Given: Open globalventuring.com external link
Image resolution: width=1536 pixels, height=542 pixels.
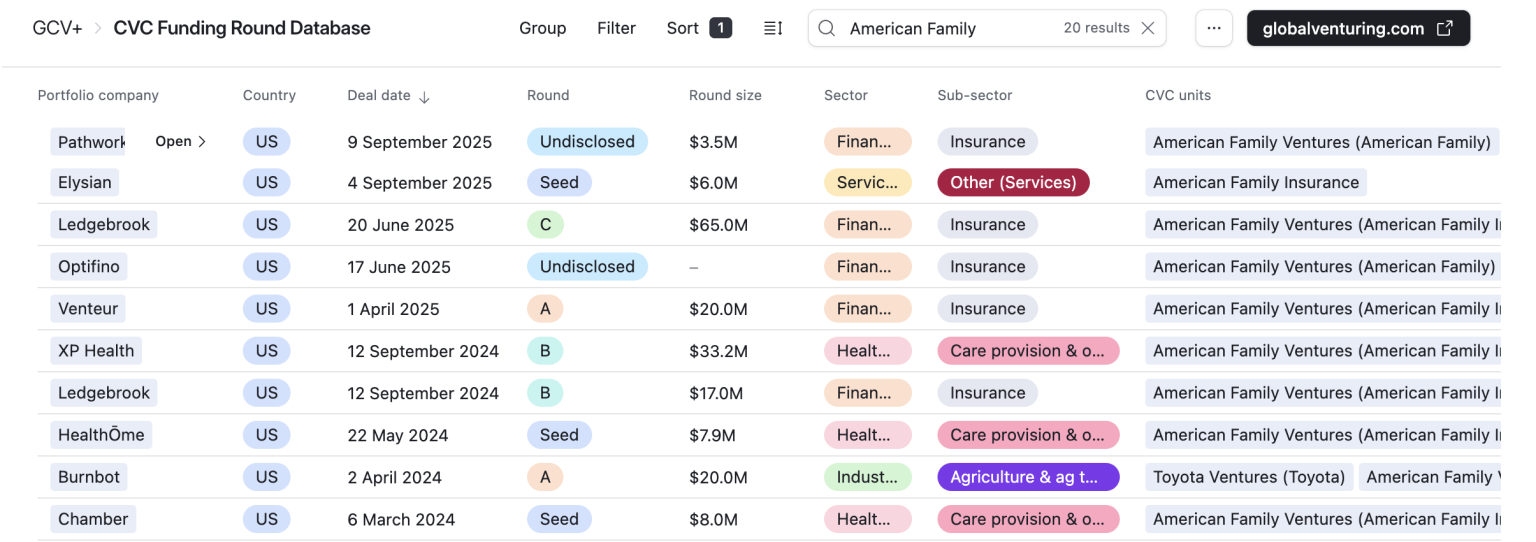Looking at the screenshot, I should coord(1357,28).
